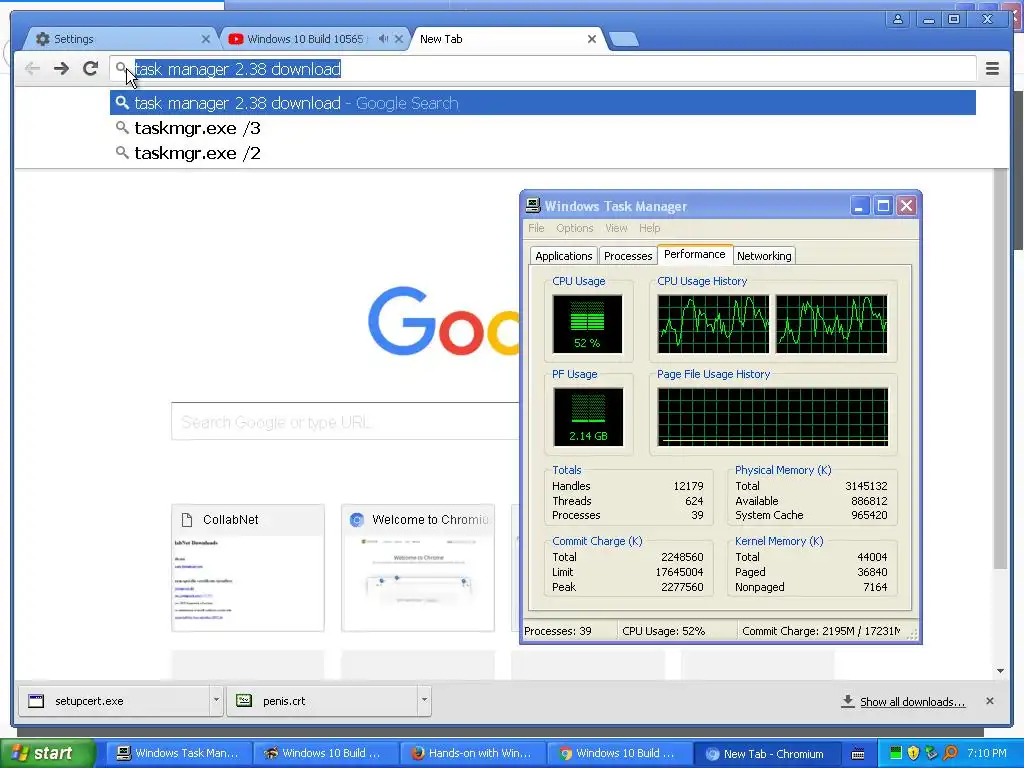Click the green CPU meter tray icon

(895, 753)
